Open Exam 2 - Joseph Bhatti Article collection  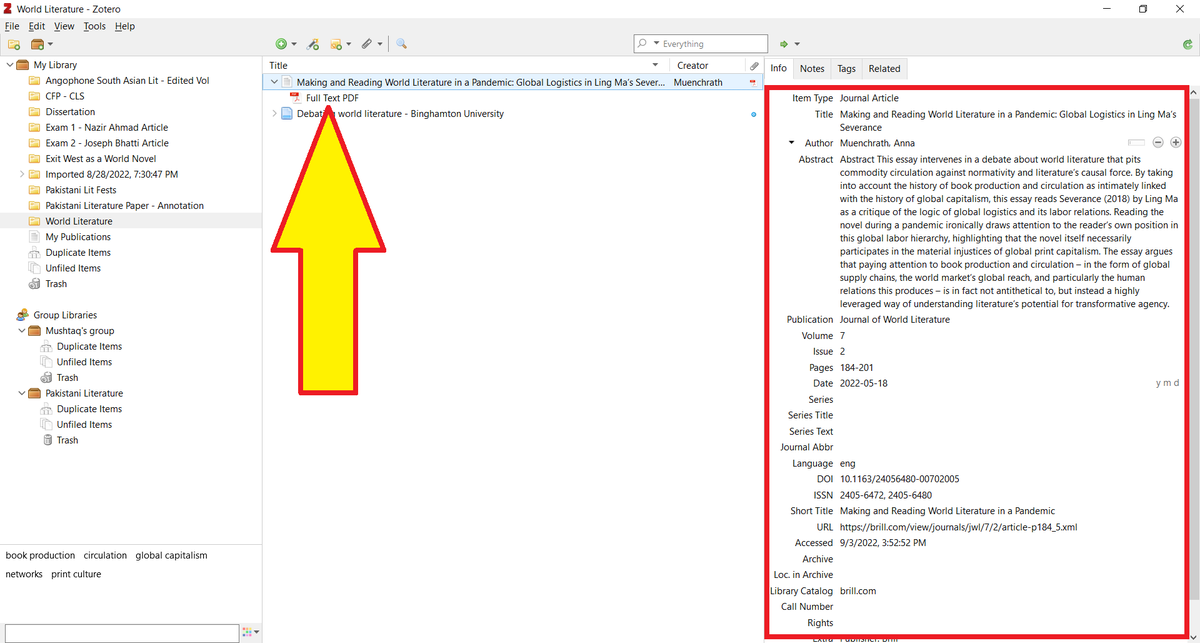(107, 143)
